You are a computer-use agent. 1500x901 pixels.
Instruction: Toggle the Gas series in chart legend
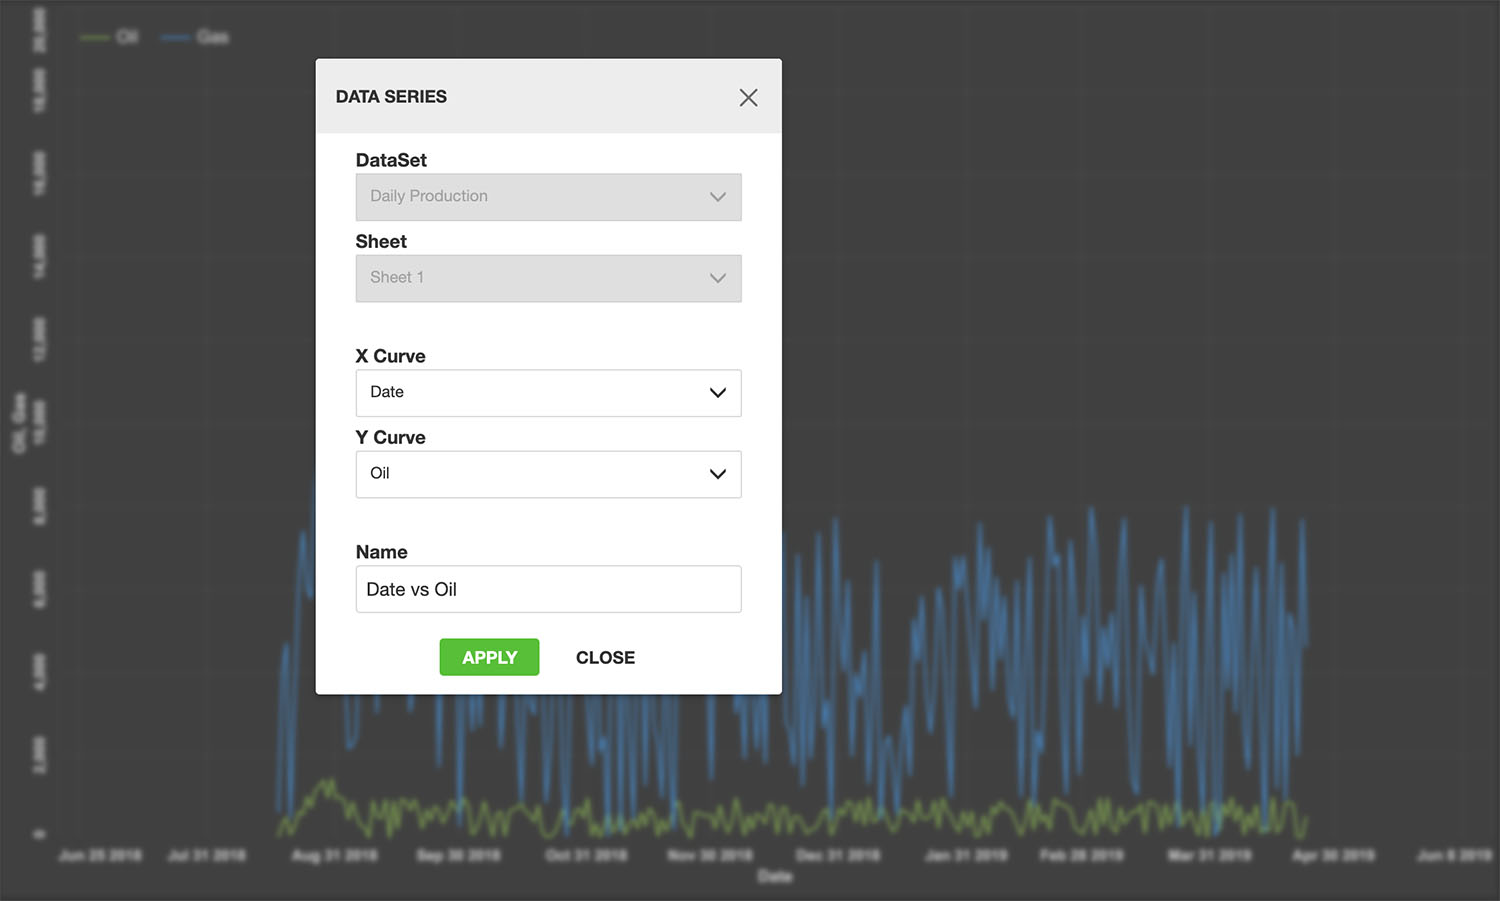point(195,37)
